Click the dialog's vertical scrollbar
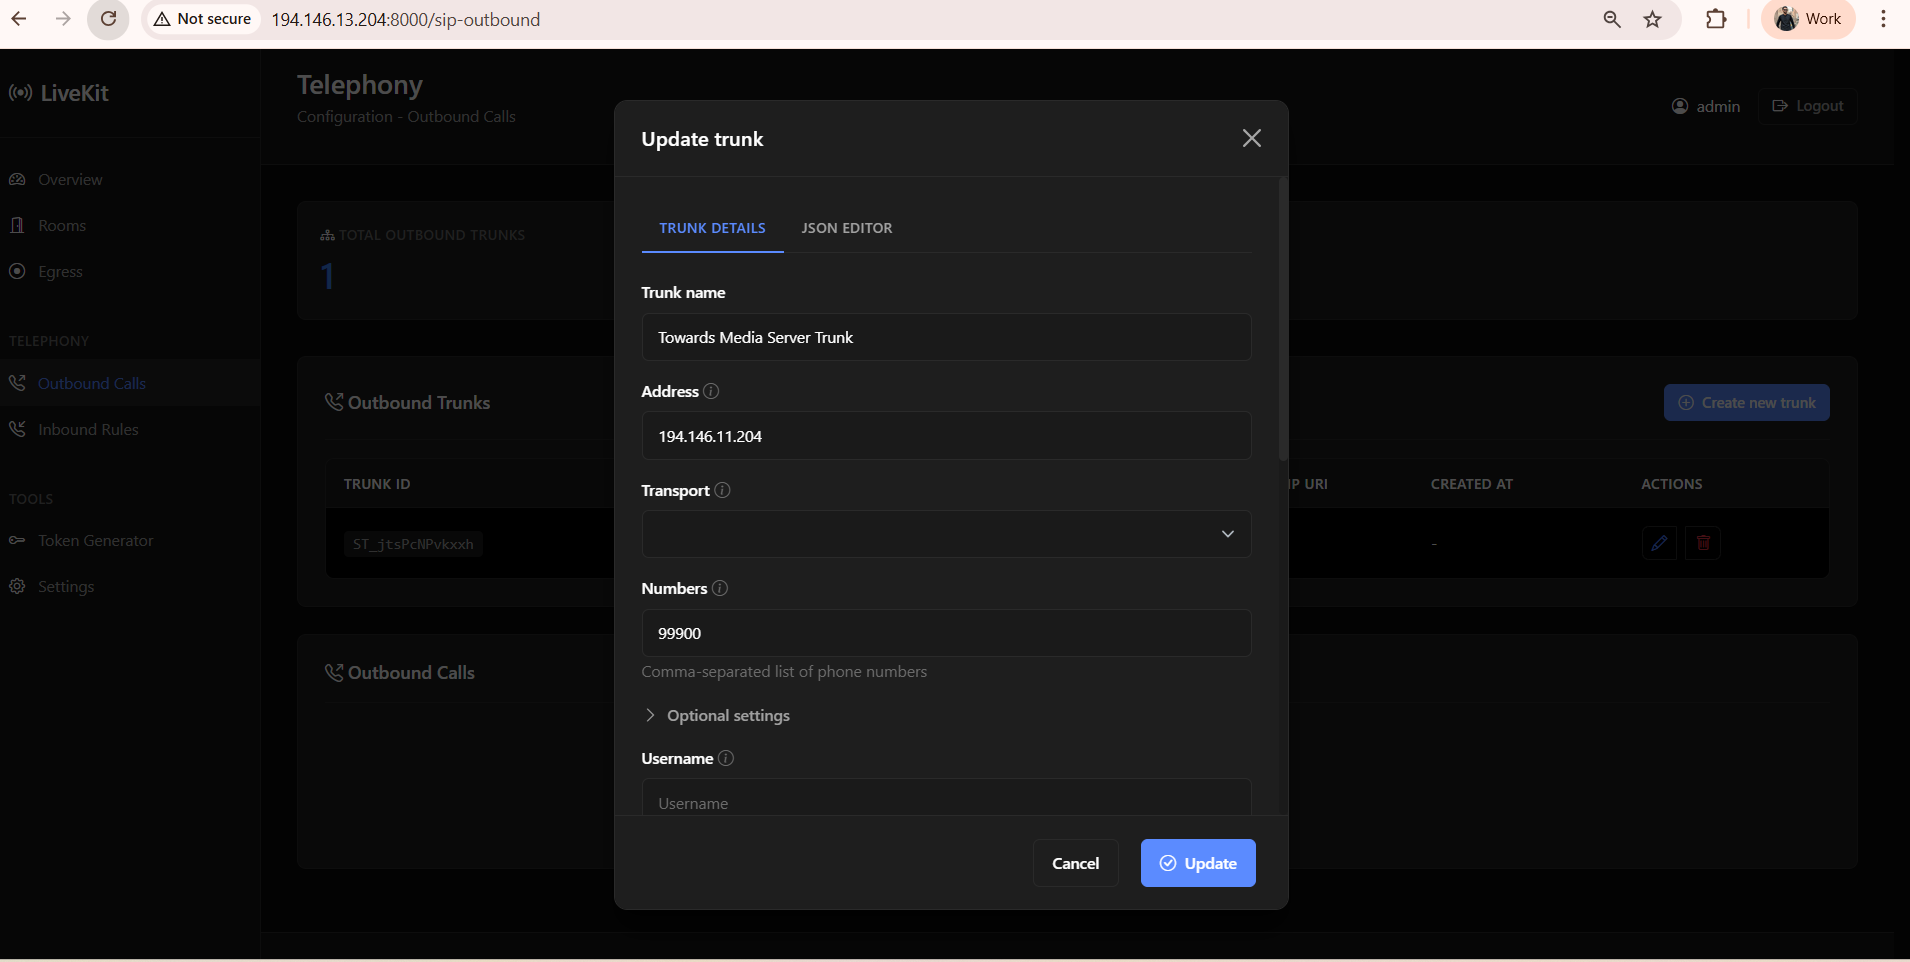The height and width of the screenshot is (962, 1910). click(1282, 320)
